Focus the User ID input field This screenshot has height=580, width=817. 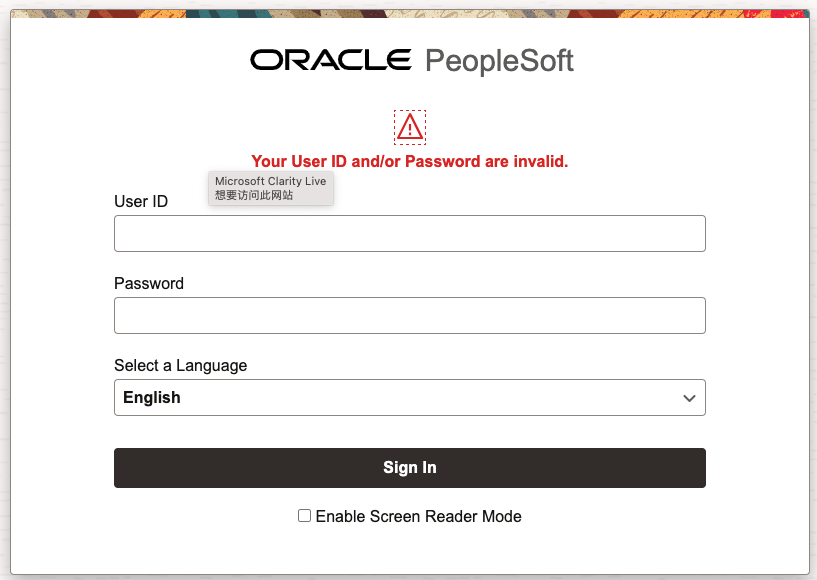pos(409,233)
